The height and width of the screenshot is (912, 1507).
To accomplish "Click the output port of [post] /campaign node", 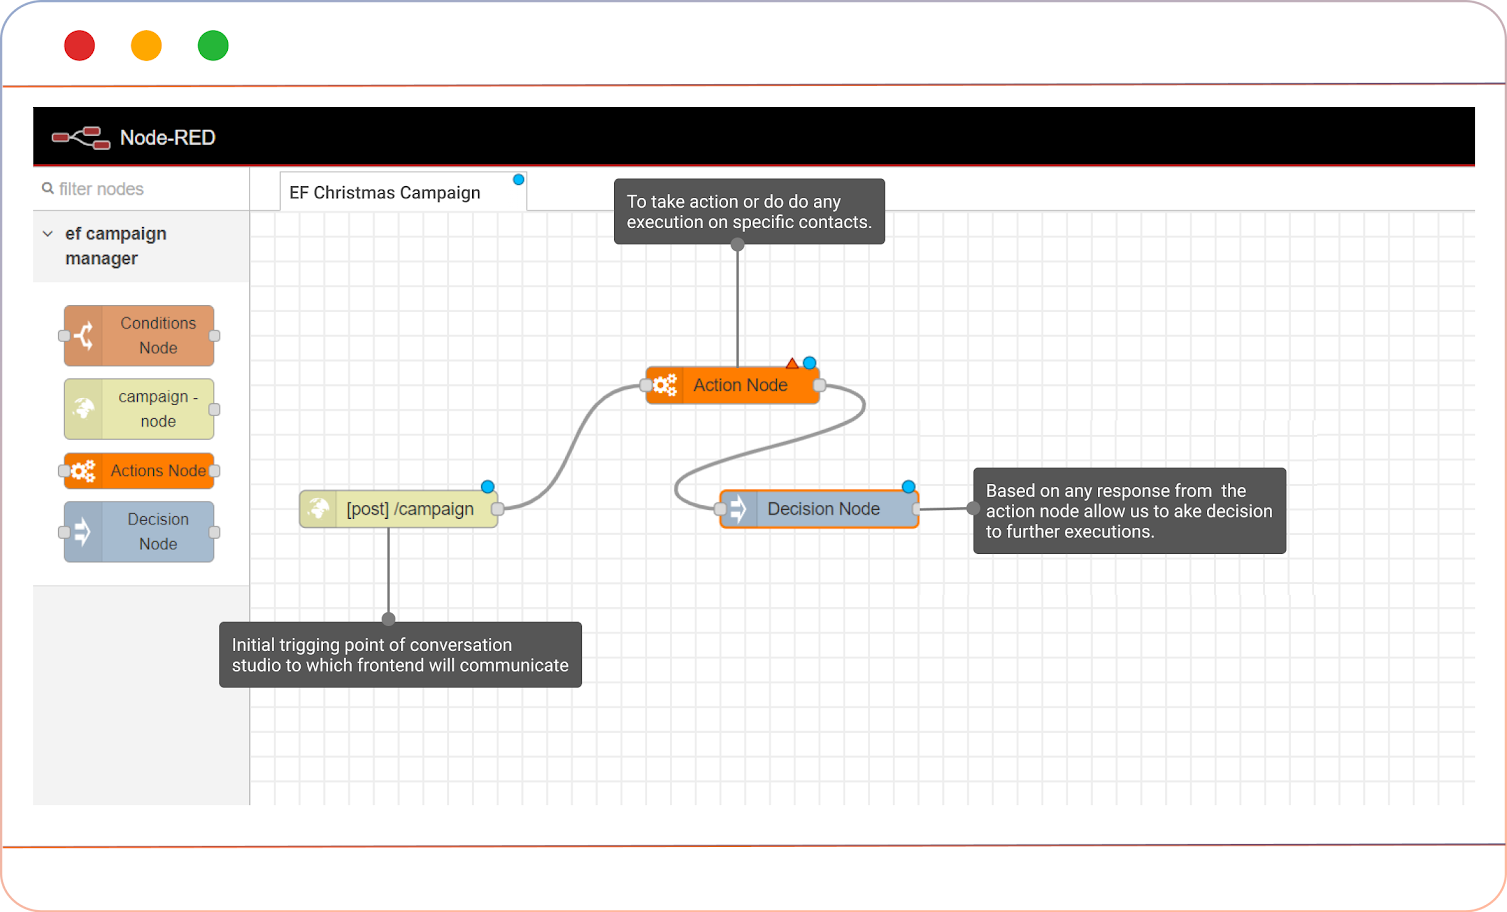I will click(497, 509).
